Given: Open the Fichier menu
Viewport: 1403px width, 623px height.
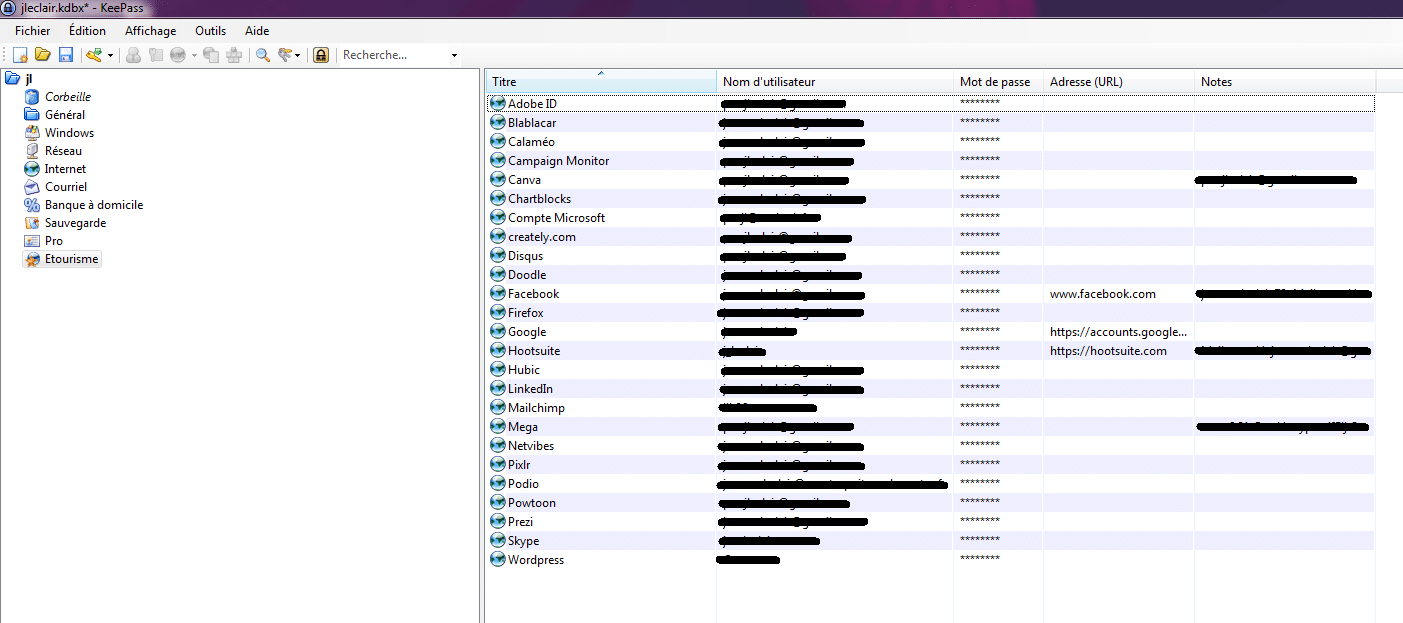Looking at the screenshot, I should [x=33, y=31].
